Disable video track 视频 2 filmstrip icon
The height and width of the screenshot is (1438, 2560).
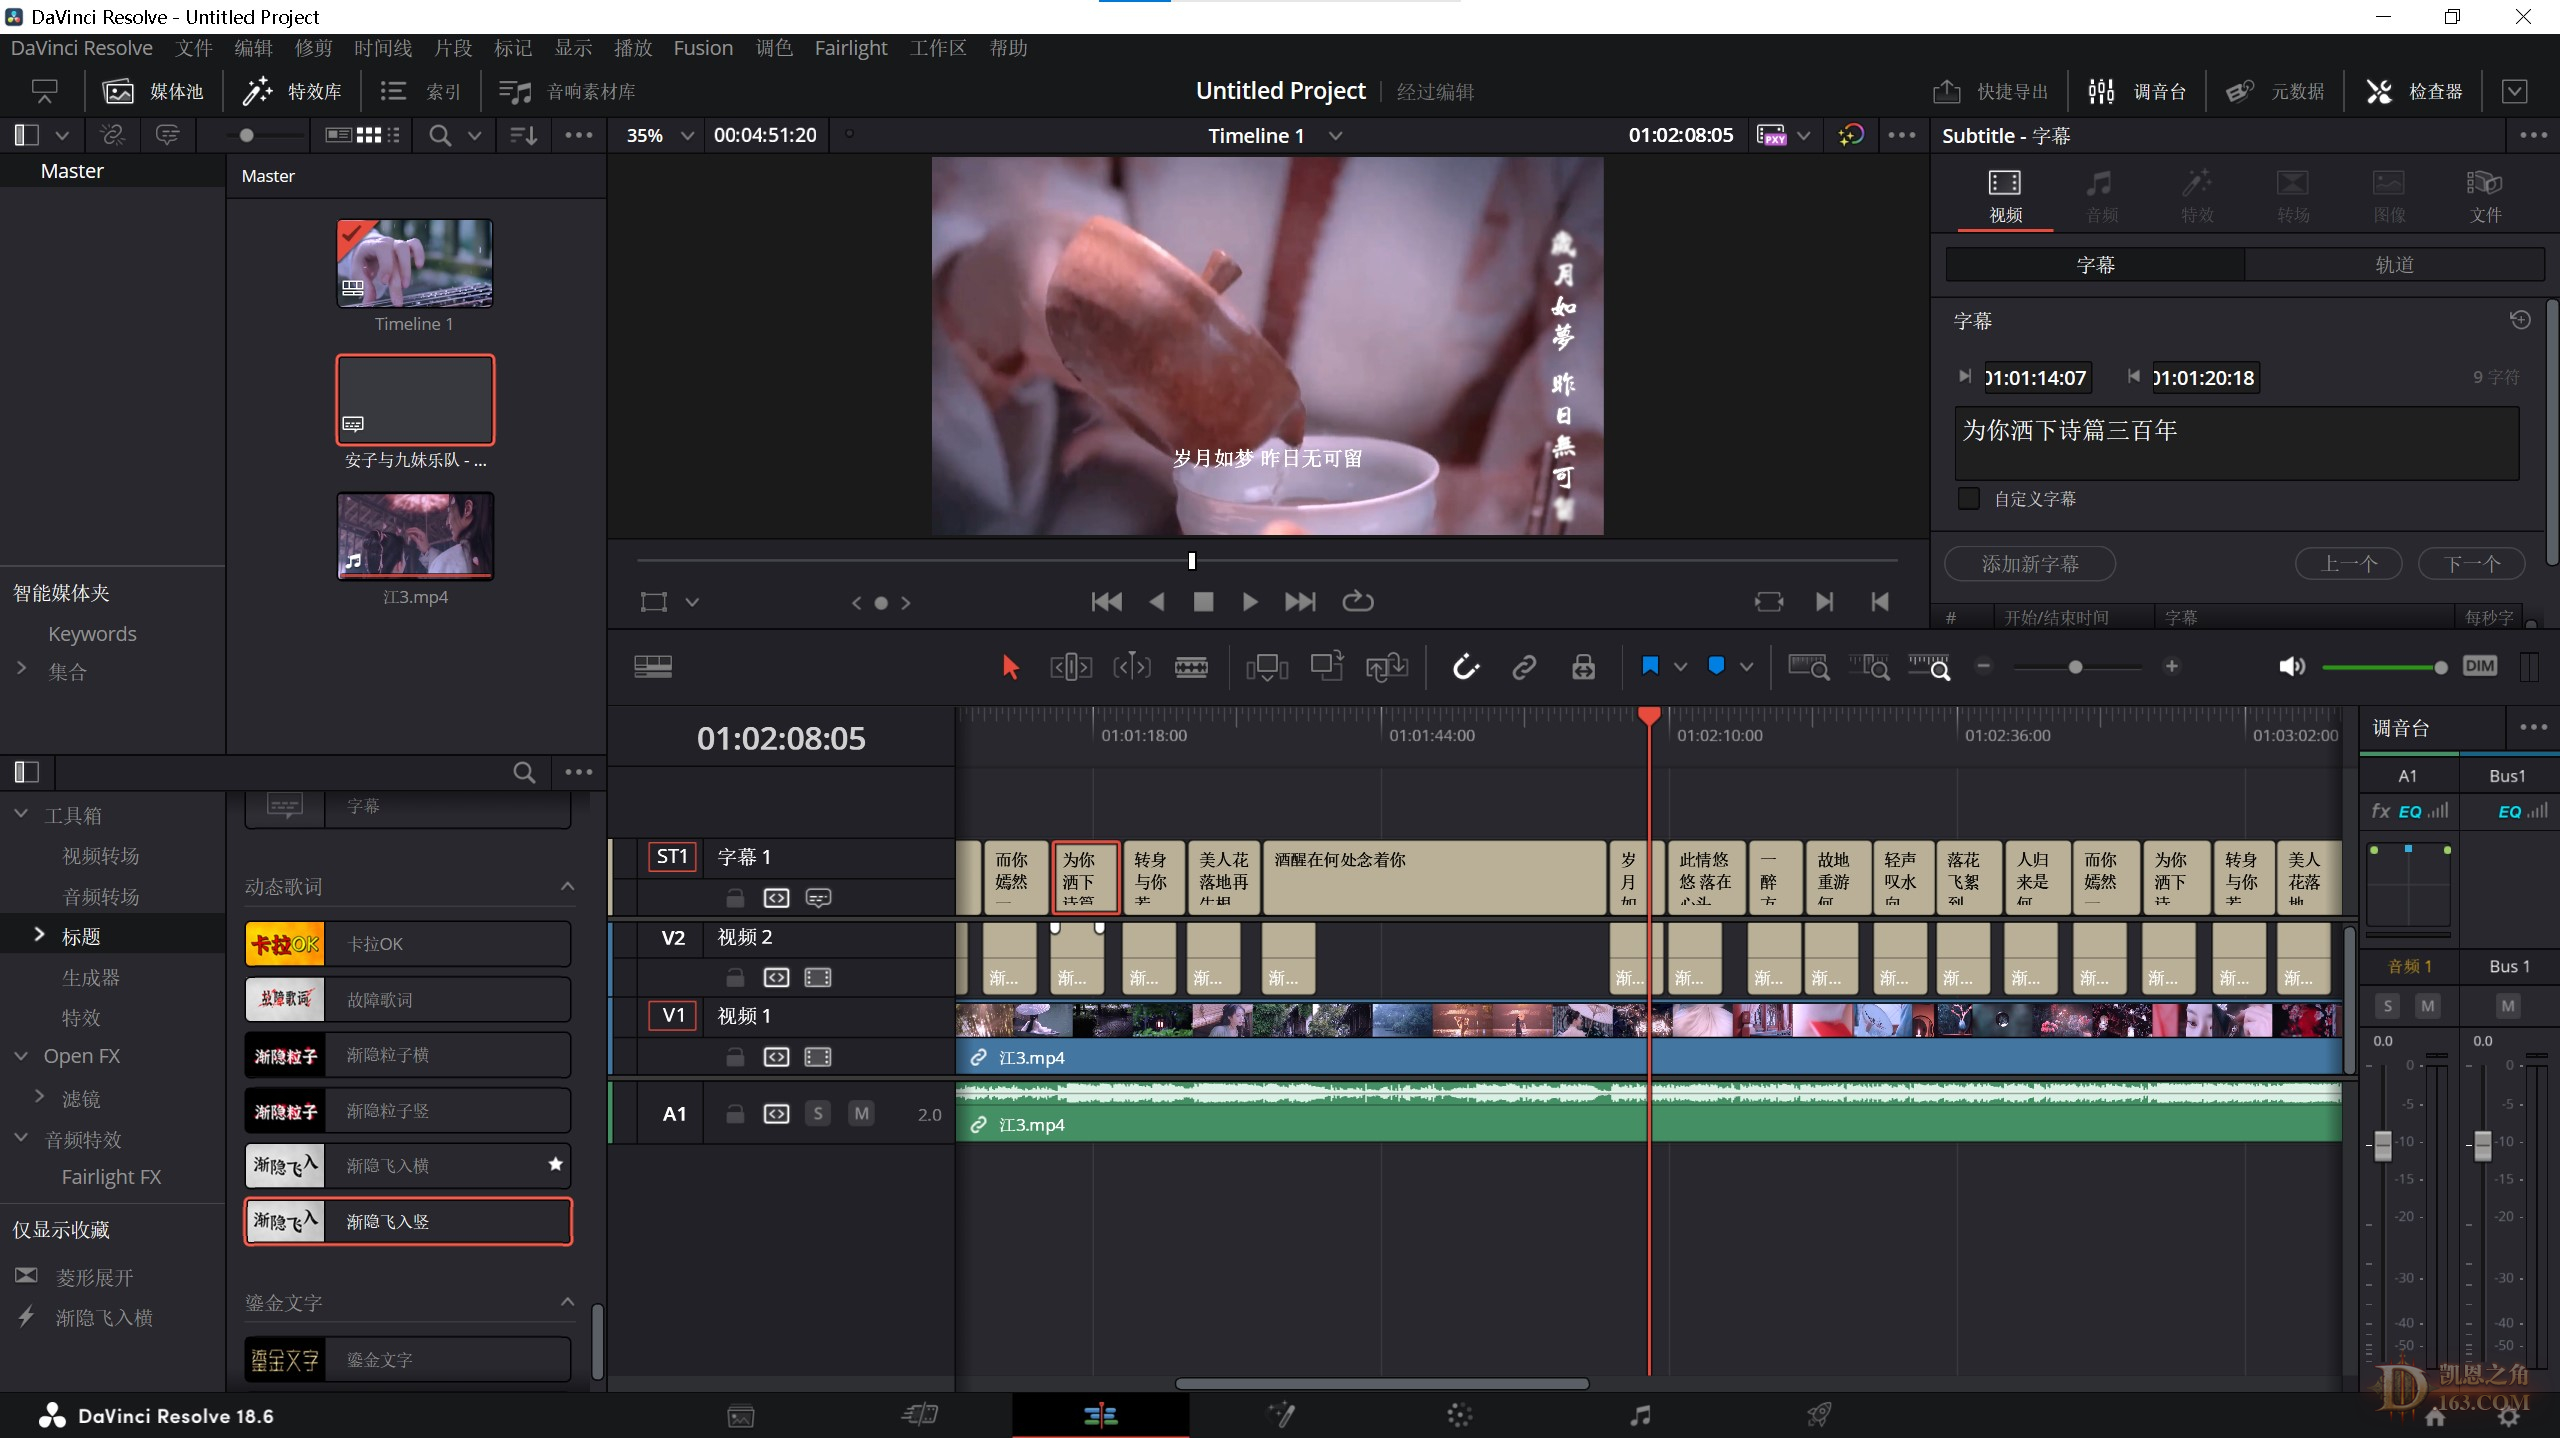[818, 977]
